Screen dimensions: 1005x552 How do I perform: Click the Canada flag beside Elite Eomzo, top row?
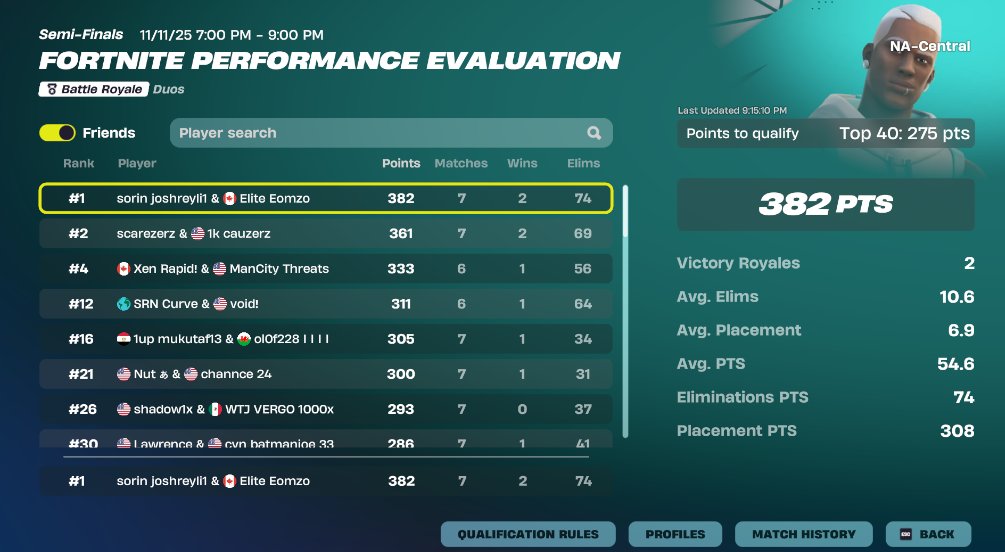point(229,199)
